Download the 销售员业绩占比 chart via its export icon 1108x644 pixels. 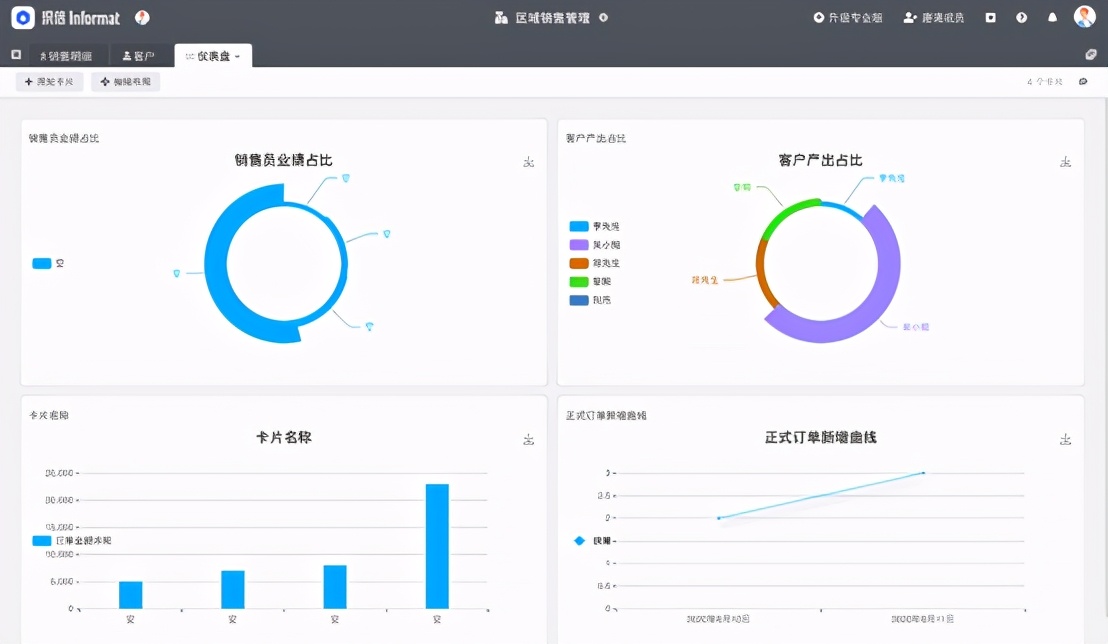coord(528,160)
